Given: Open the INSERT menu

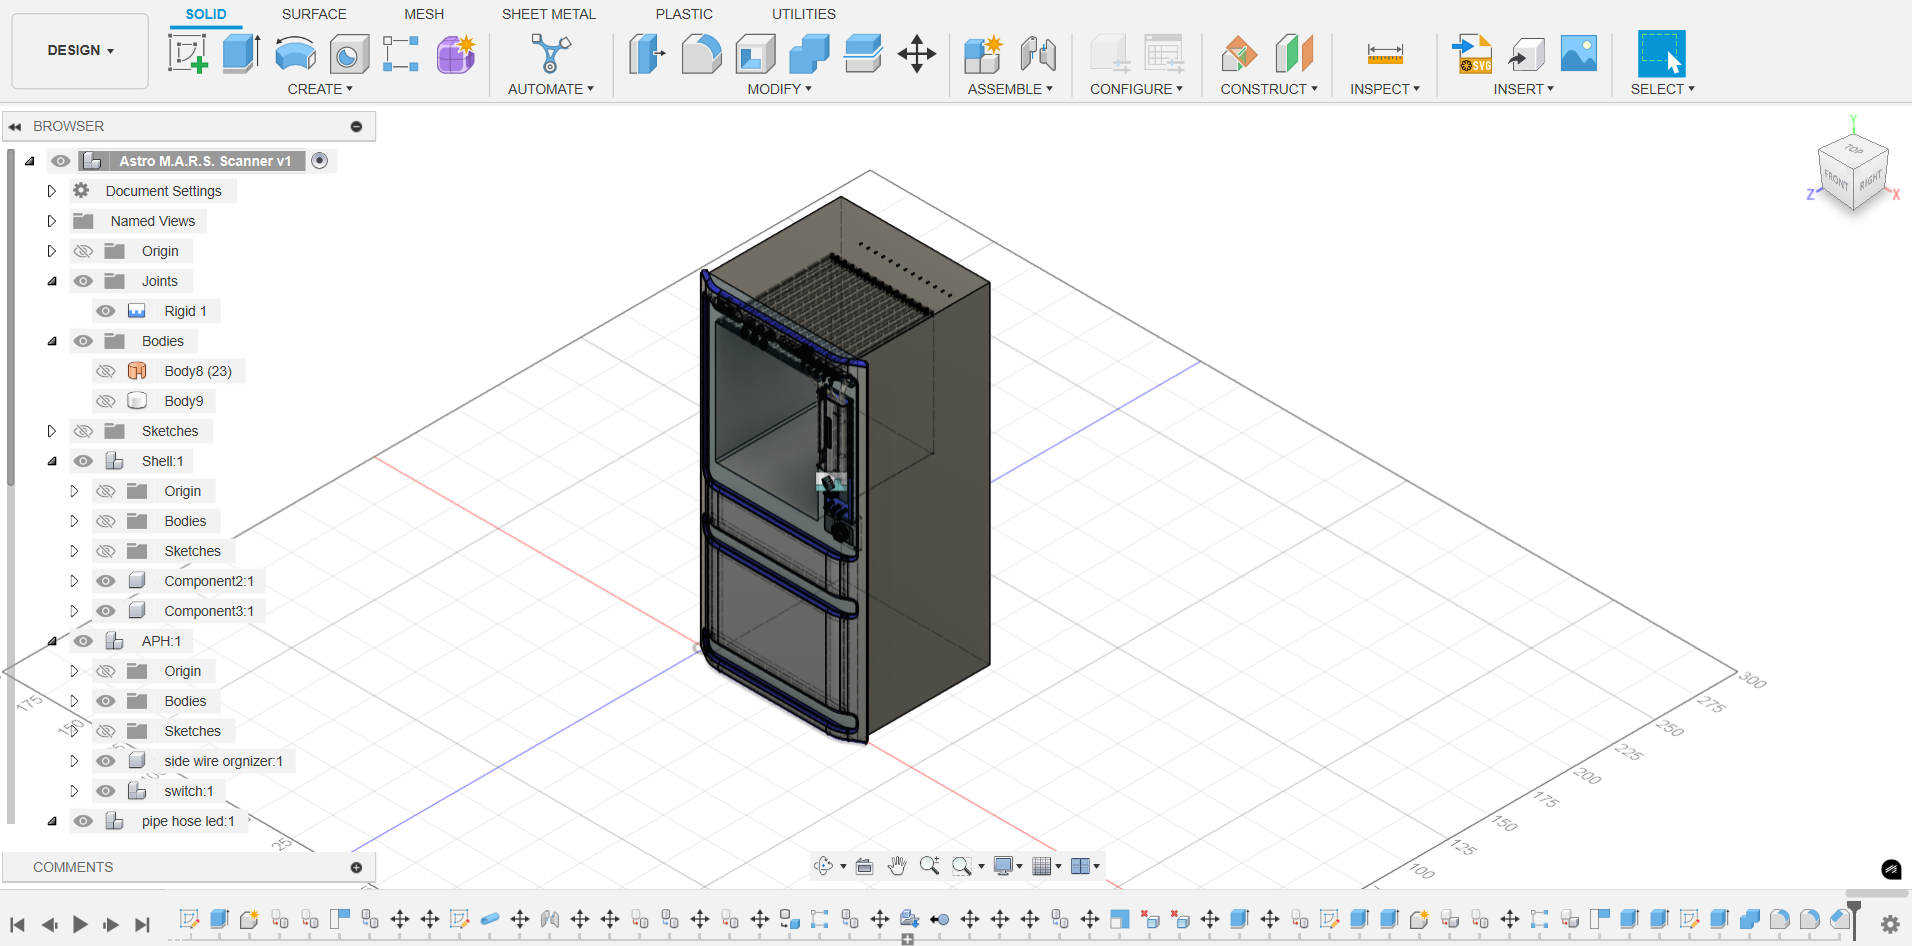Looking at the screenshot, I should coord(1523,89).
